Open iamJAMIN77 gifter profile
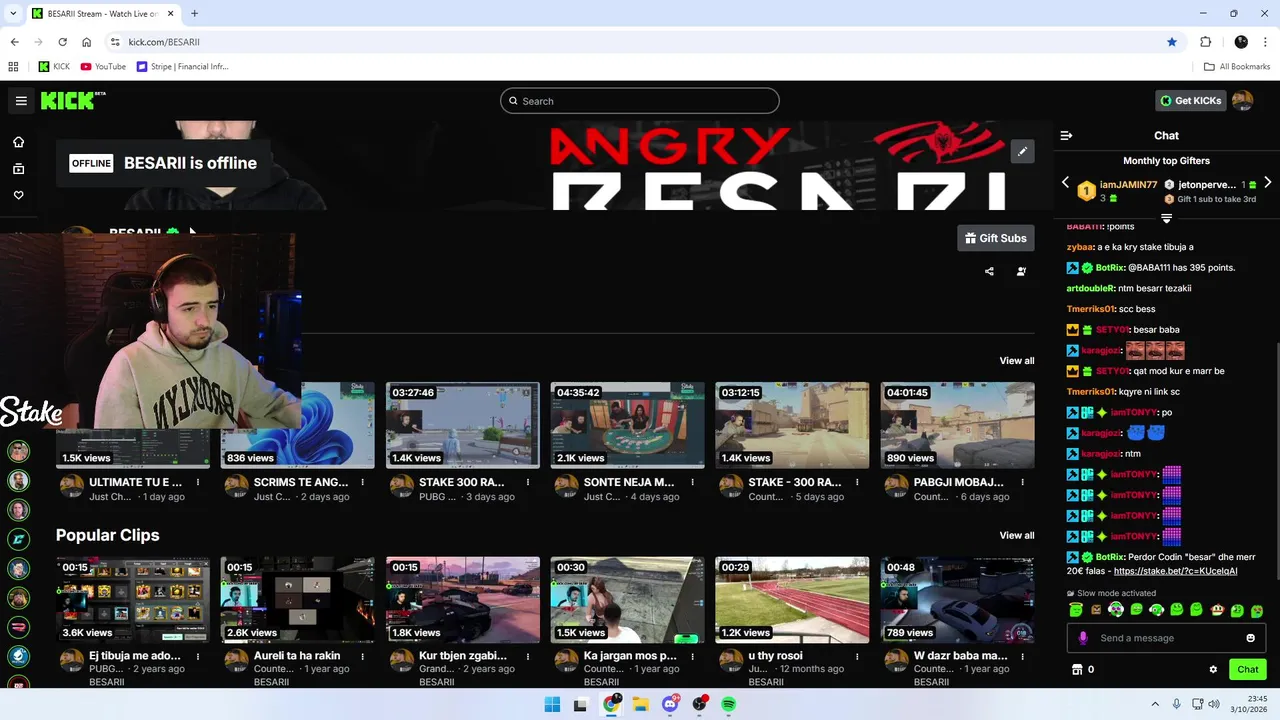Viewport: 1280px width, 720px height. click(1128, 185)
